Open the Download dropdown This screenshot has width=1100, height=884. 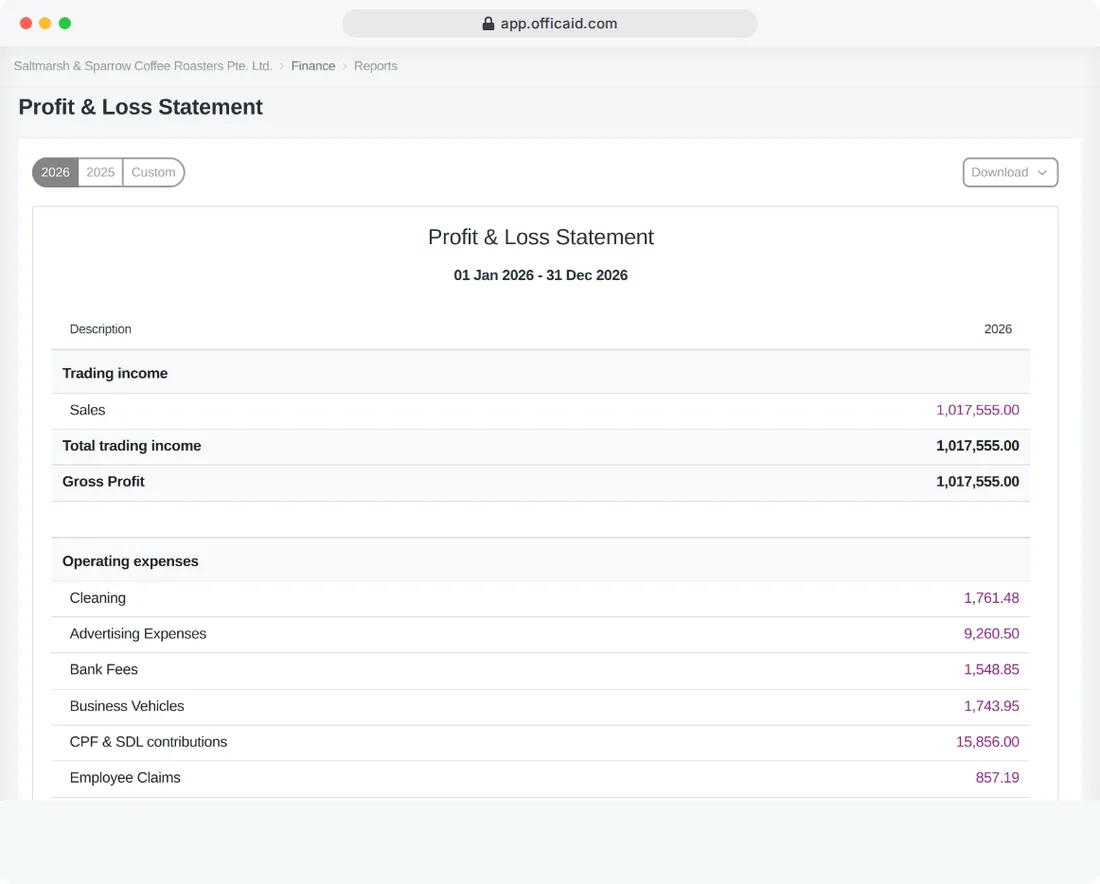[x=1010, y=173]
